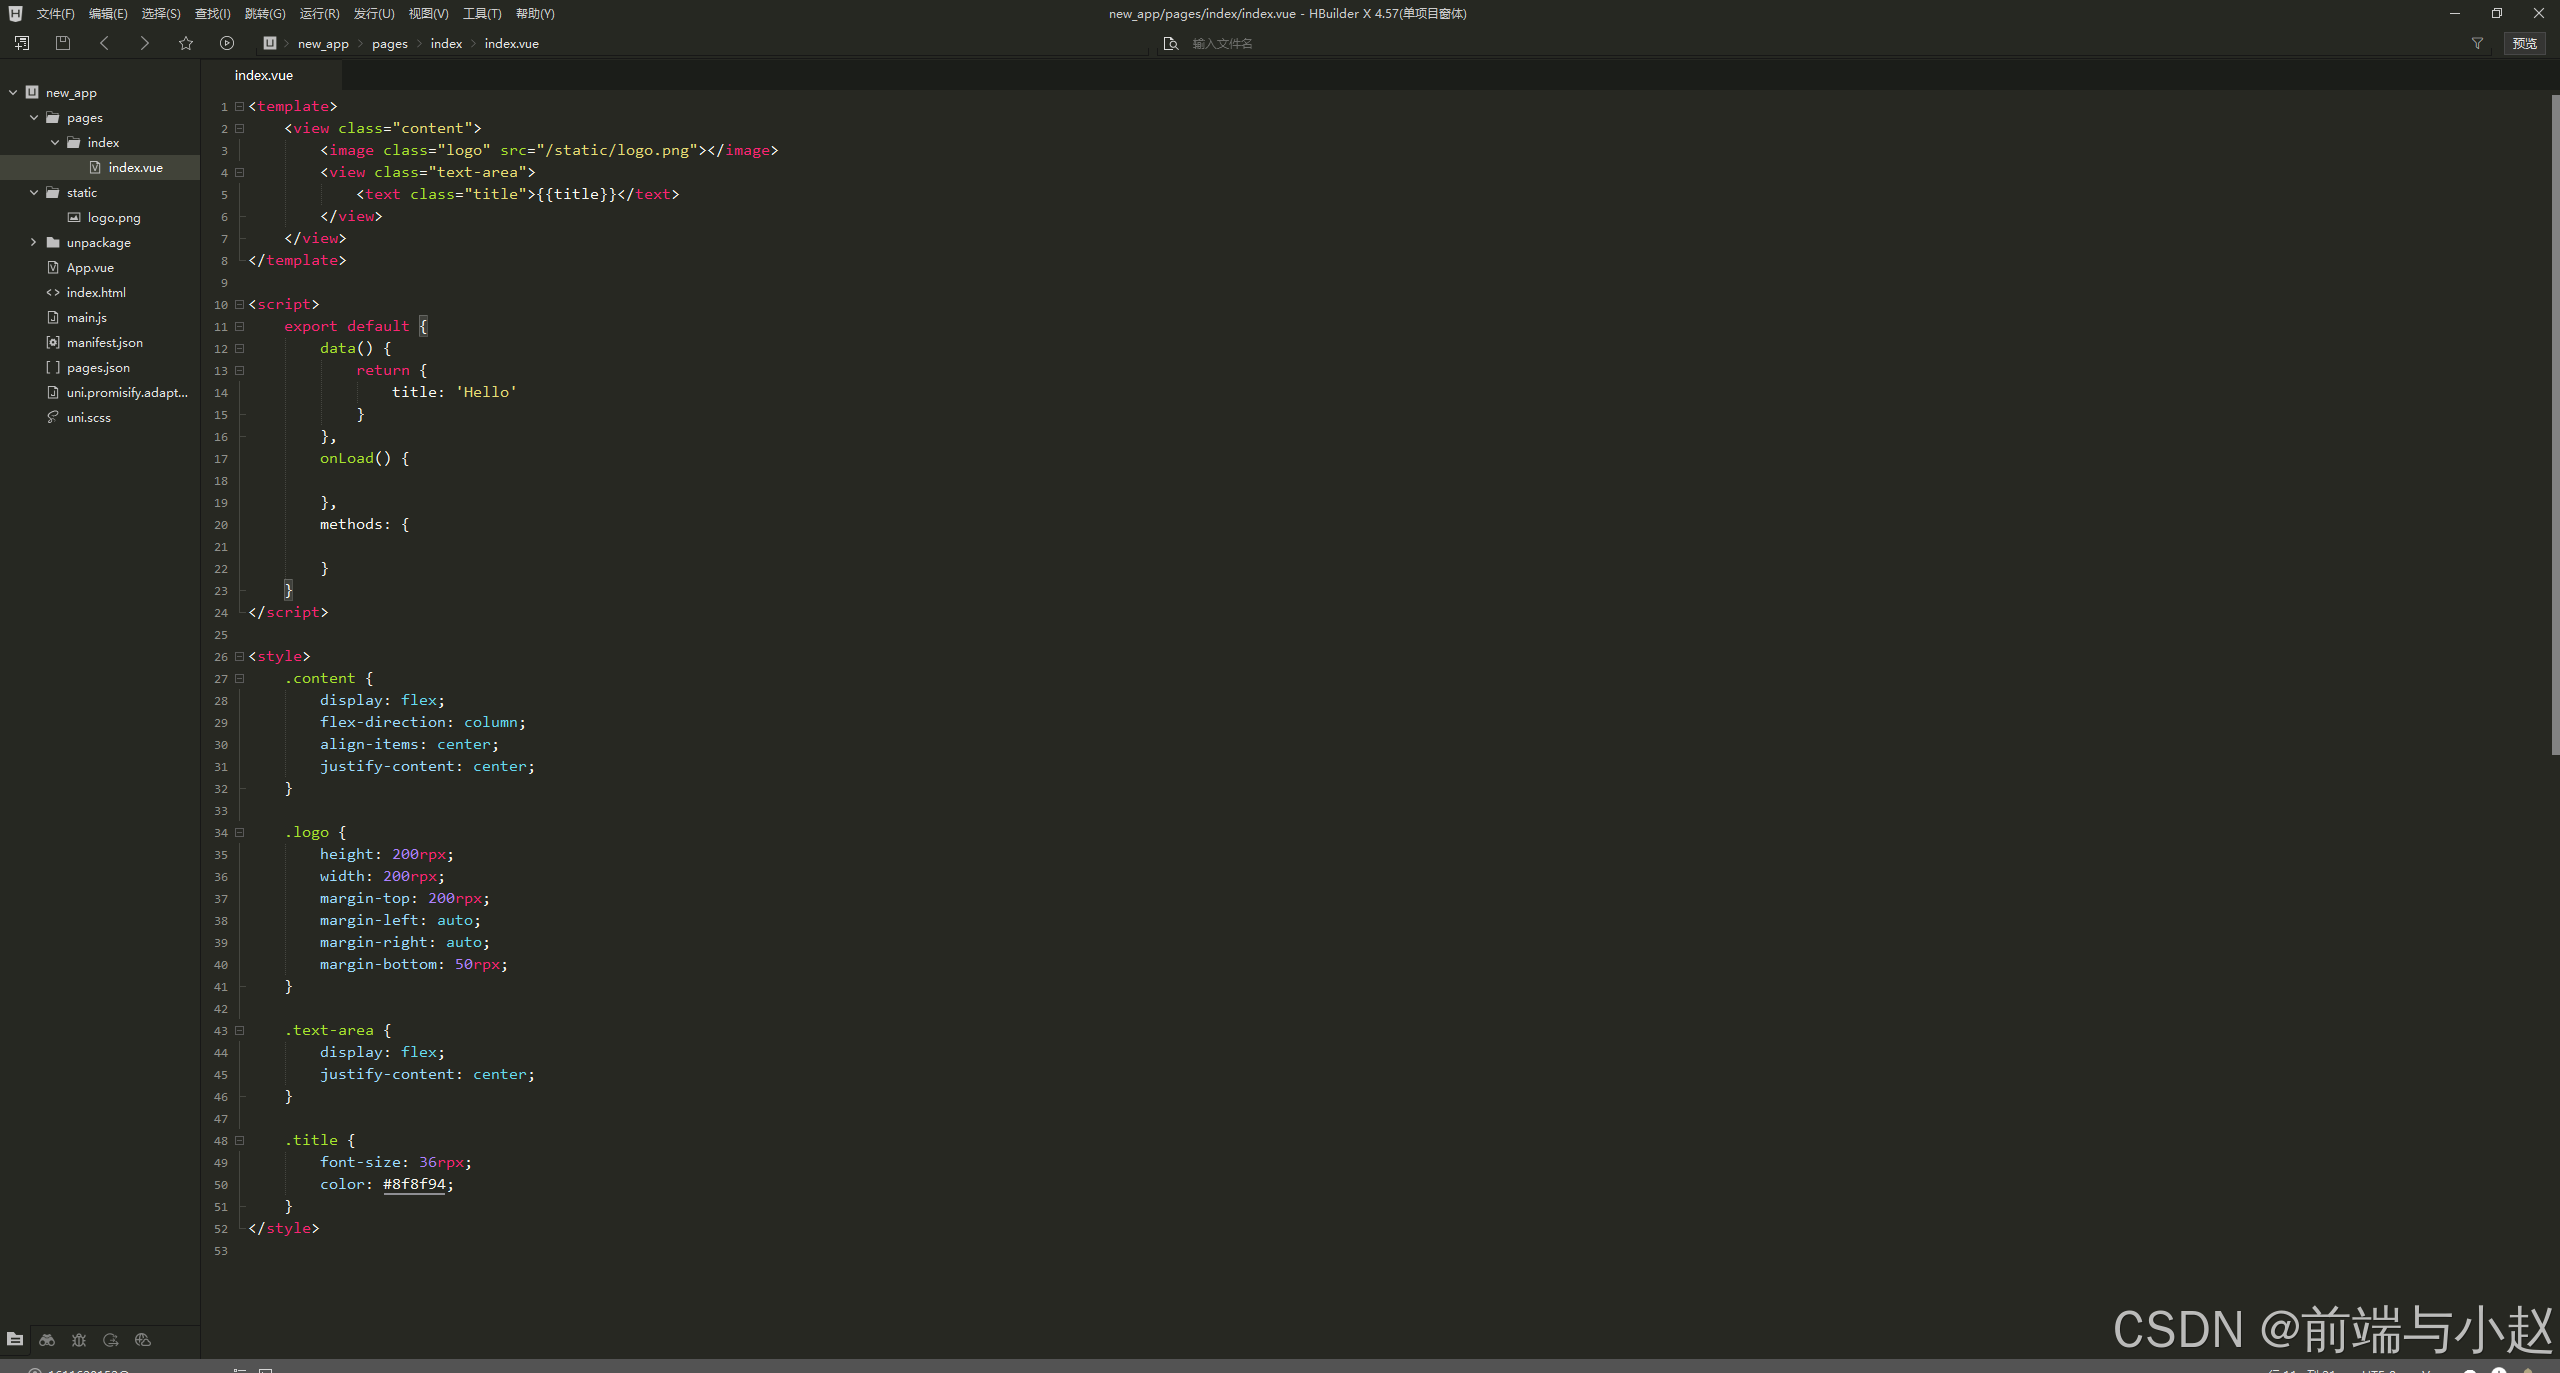The width and height of the screenshot is (2560, 1373).
Task: Open the binoculars search panel icon
Action: pos(47,1340)
